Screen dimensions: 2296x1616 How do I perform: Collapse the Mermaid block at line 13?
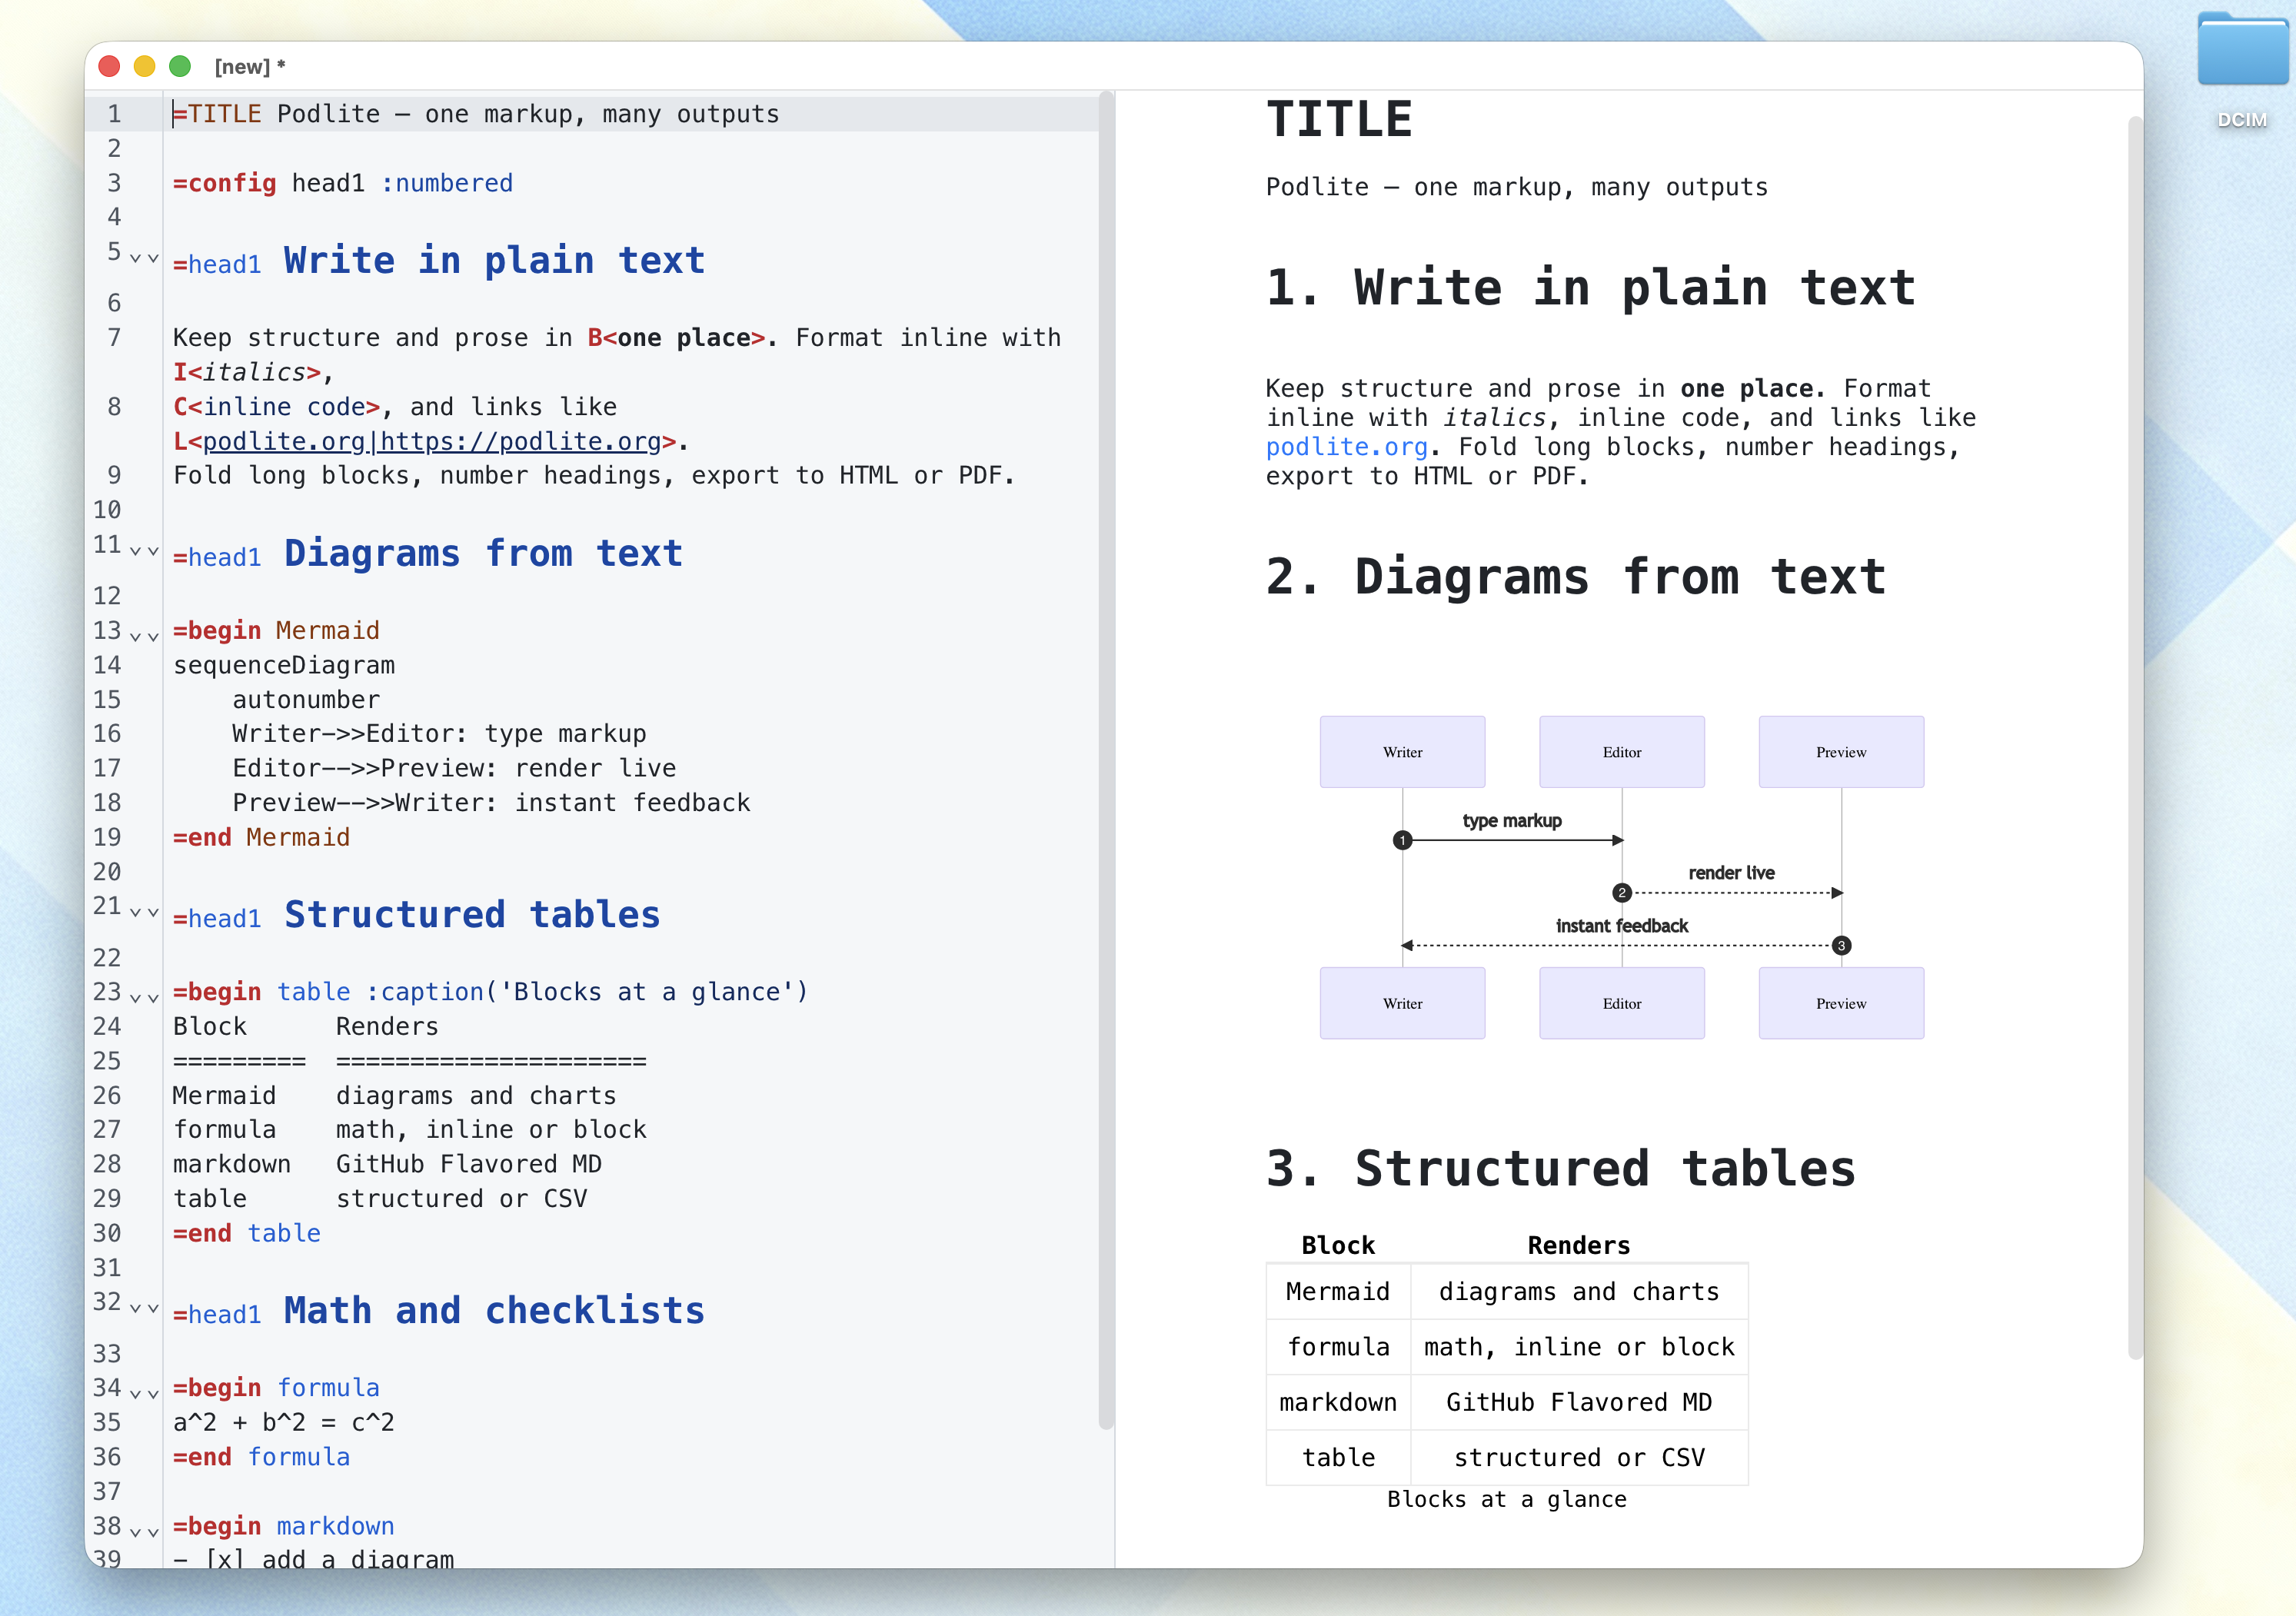[144, 637]
